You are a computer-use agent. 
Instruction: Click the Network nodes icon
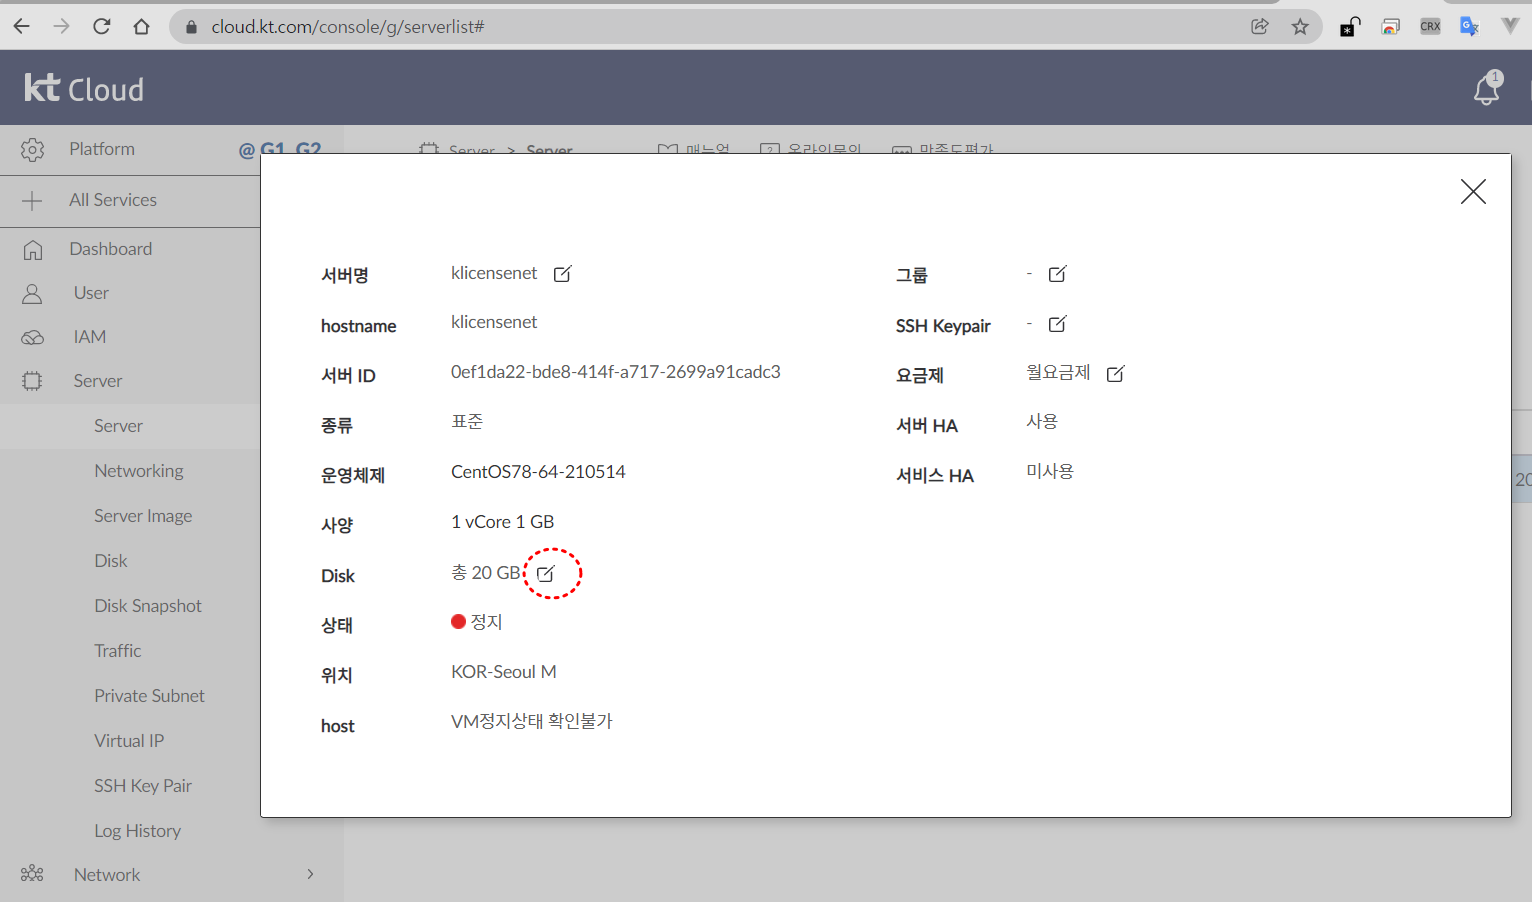pos(32,874)
